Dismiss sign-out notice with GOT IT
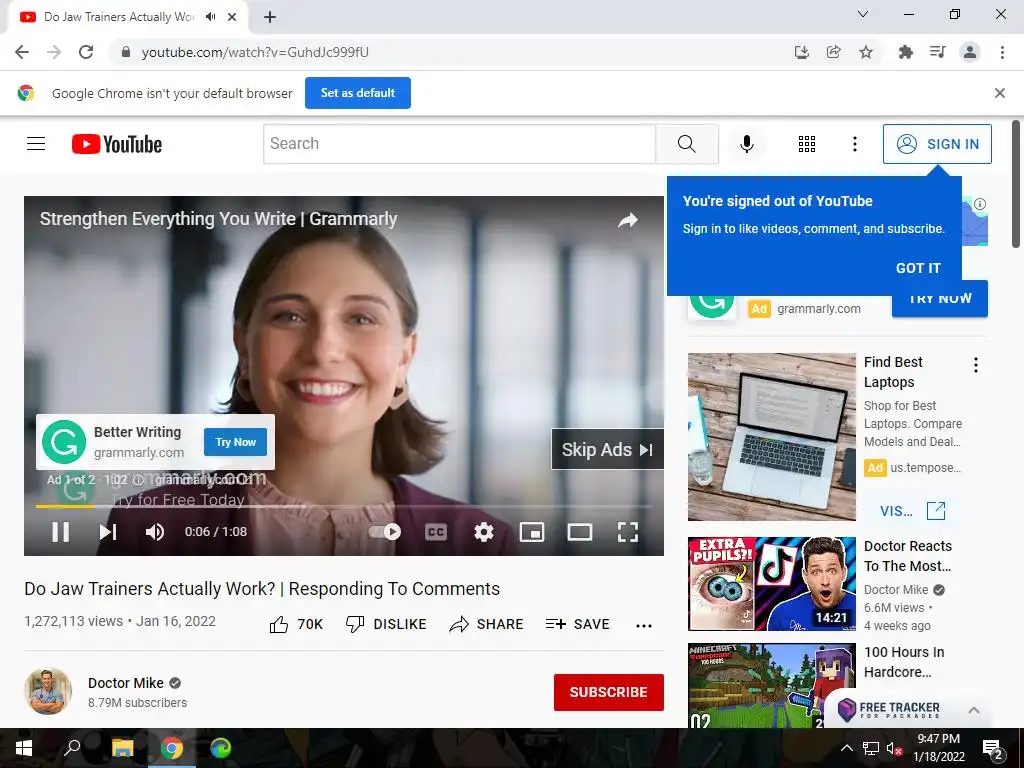Viewport: 1024px width, 768px height. pyautogui.click(x=918, y=268)
